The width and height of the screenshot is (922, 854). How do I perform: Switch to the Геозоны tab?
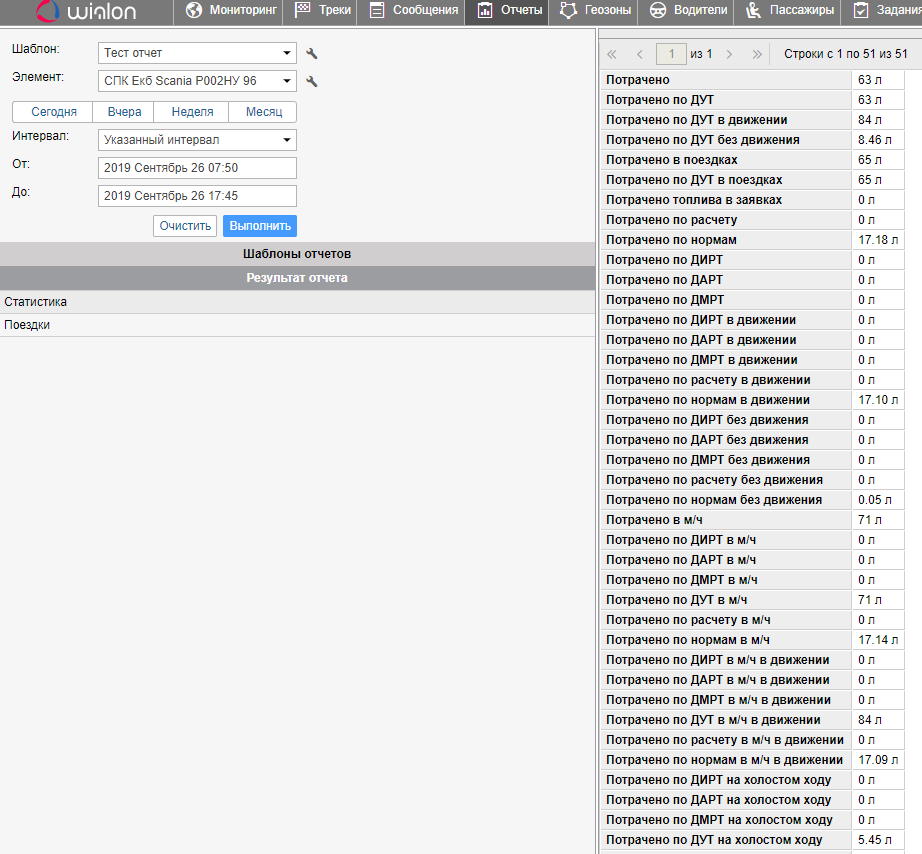595,11
